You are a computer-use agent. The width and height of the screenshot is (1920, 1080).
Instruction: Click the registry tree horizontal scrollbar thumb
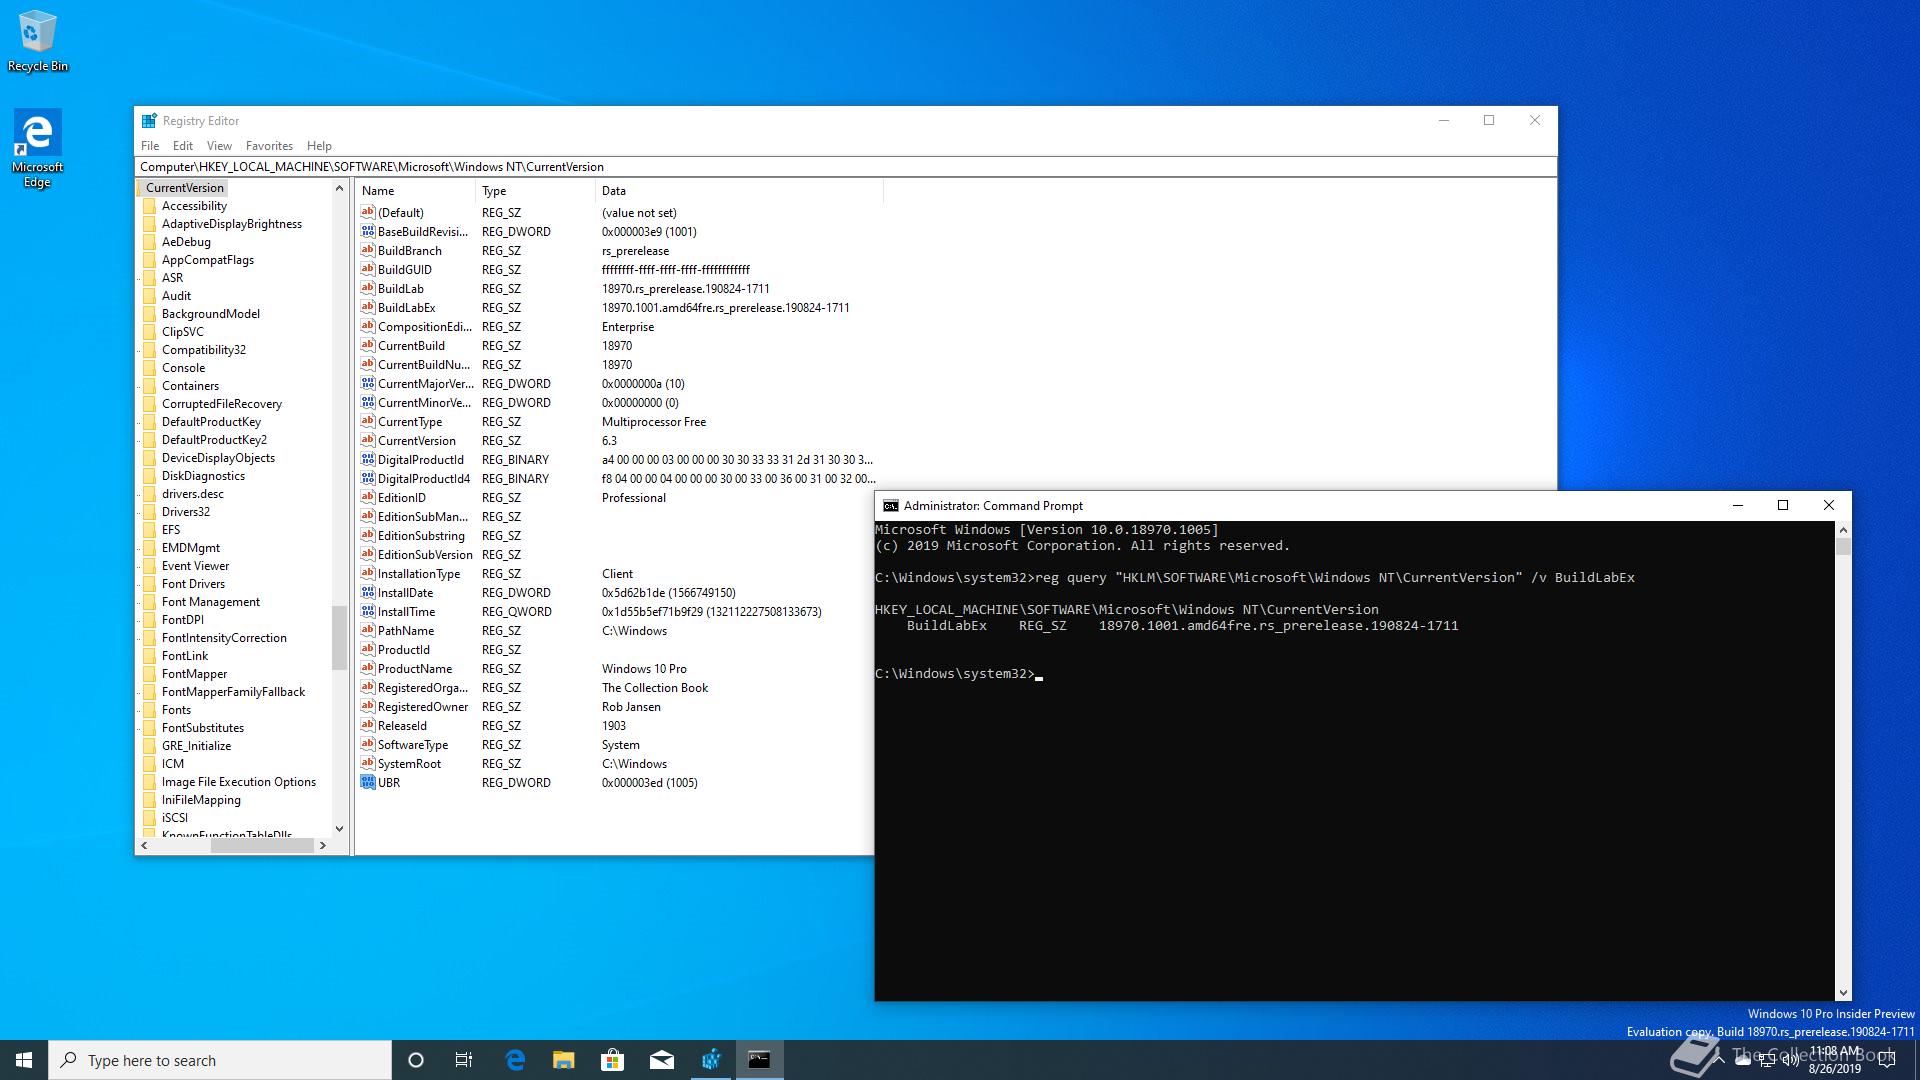262,846
